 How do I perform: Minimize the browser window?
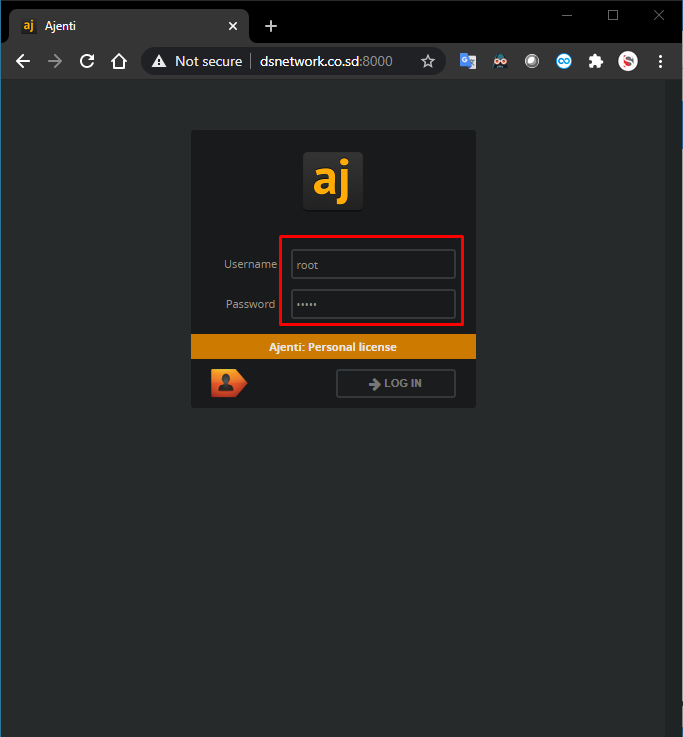pyautogui.click(x=567, y=16)
